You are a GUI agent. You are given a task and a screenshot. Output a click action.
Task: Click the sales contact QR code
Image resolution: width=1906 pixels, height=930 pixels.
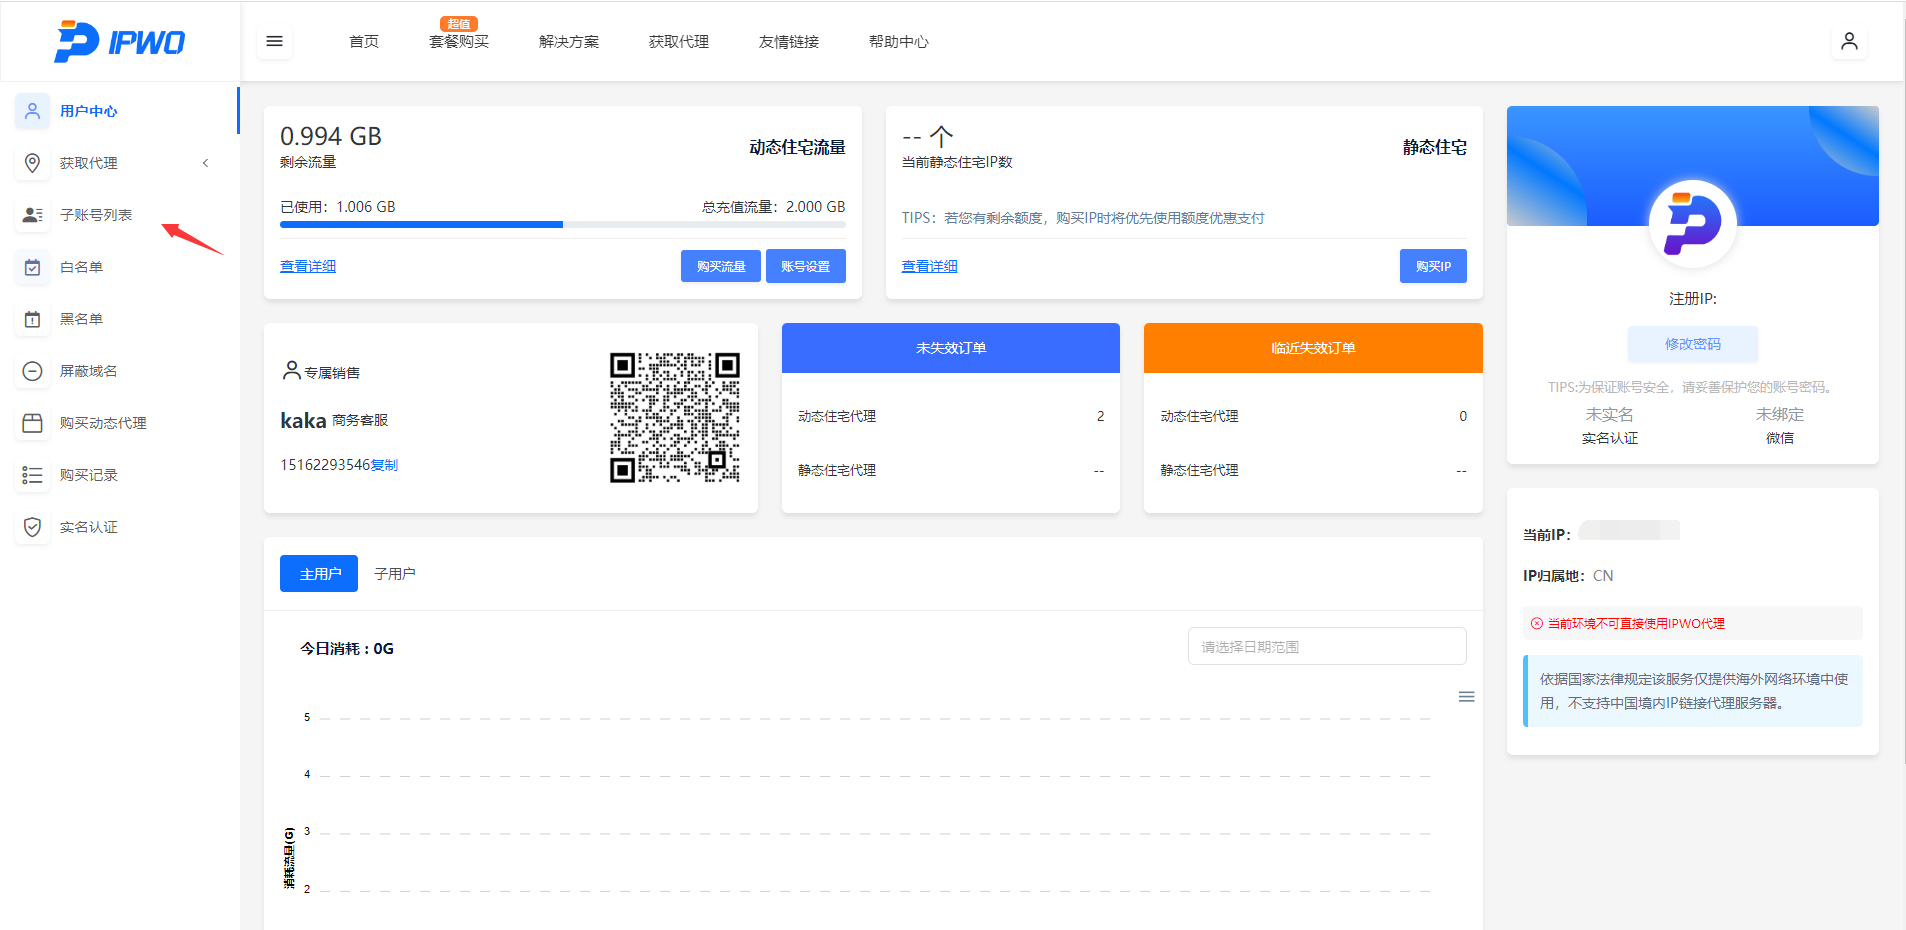[675, 417]
